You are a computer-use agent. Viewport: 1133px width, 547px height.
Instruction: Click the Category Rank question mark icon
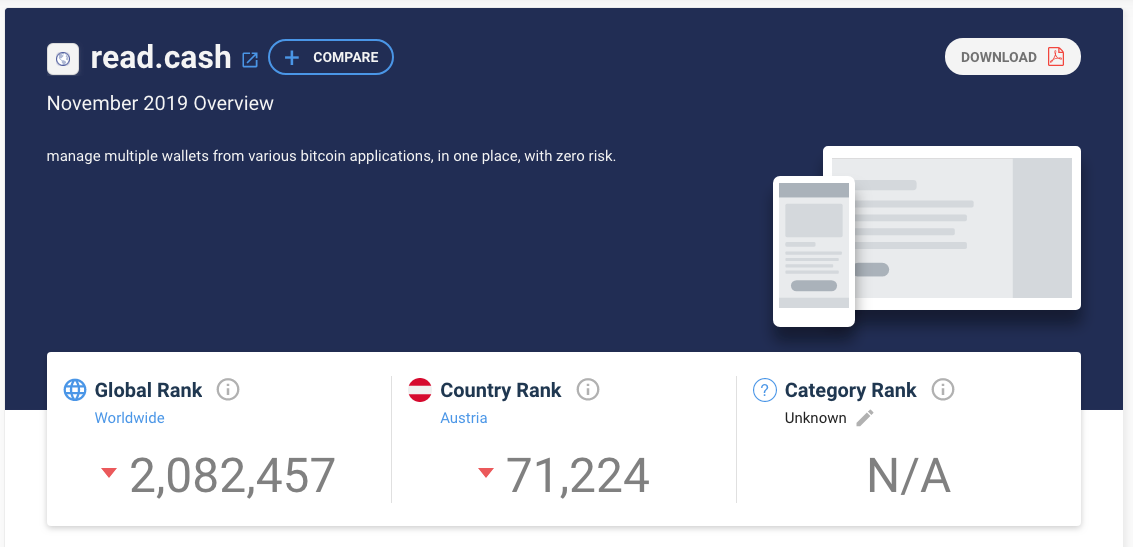764,389
